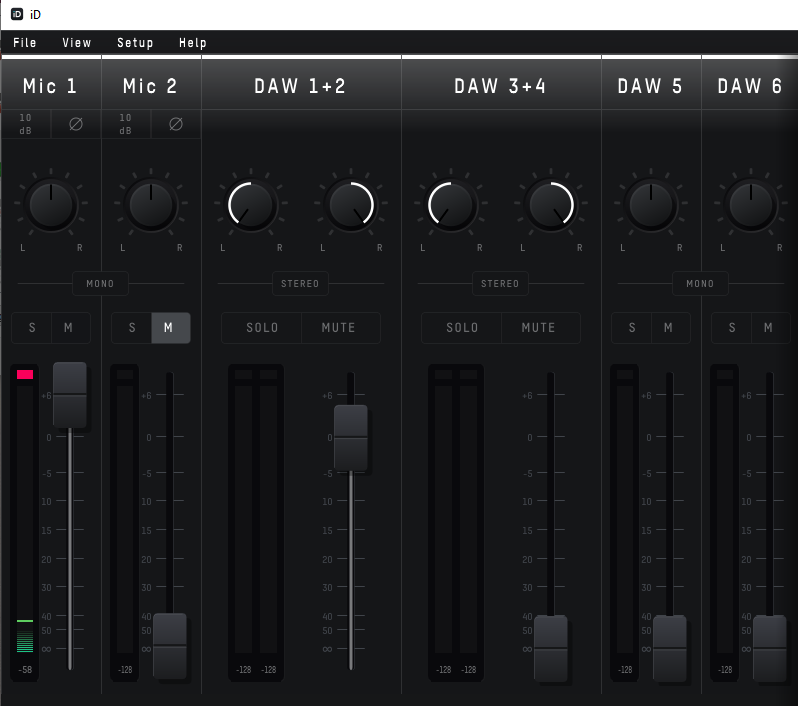Screen dimensions: 798x706
Task: Click the Mic 1 pan knob
Action: 51,205
